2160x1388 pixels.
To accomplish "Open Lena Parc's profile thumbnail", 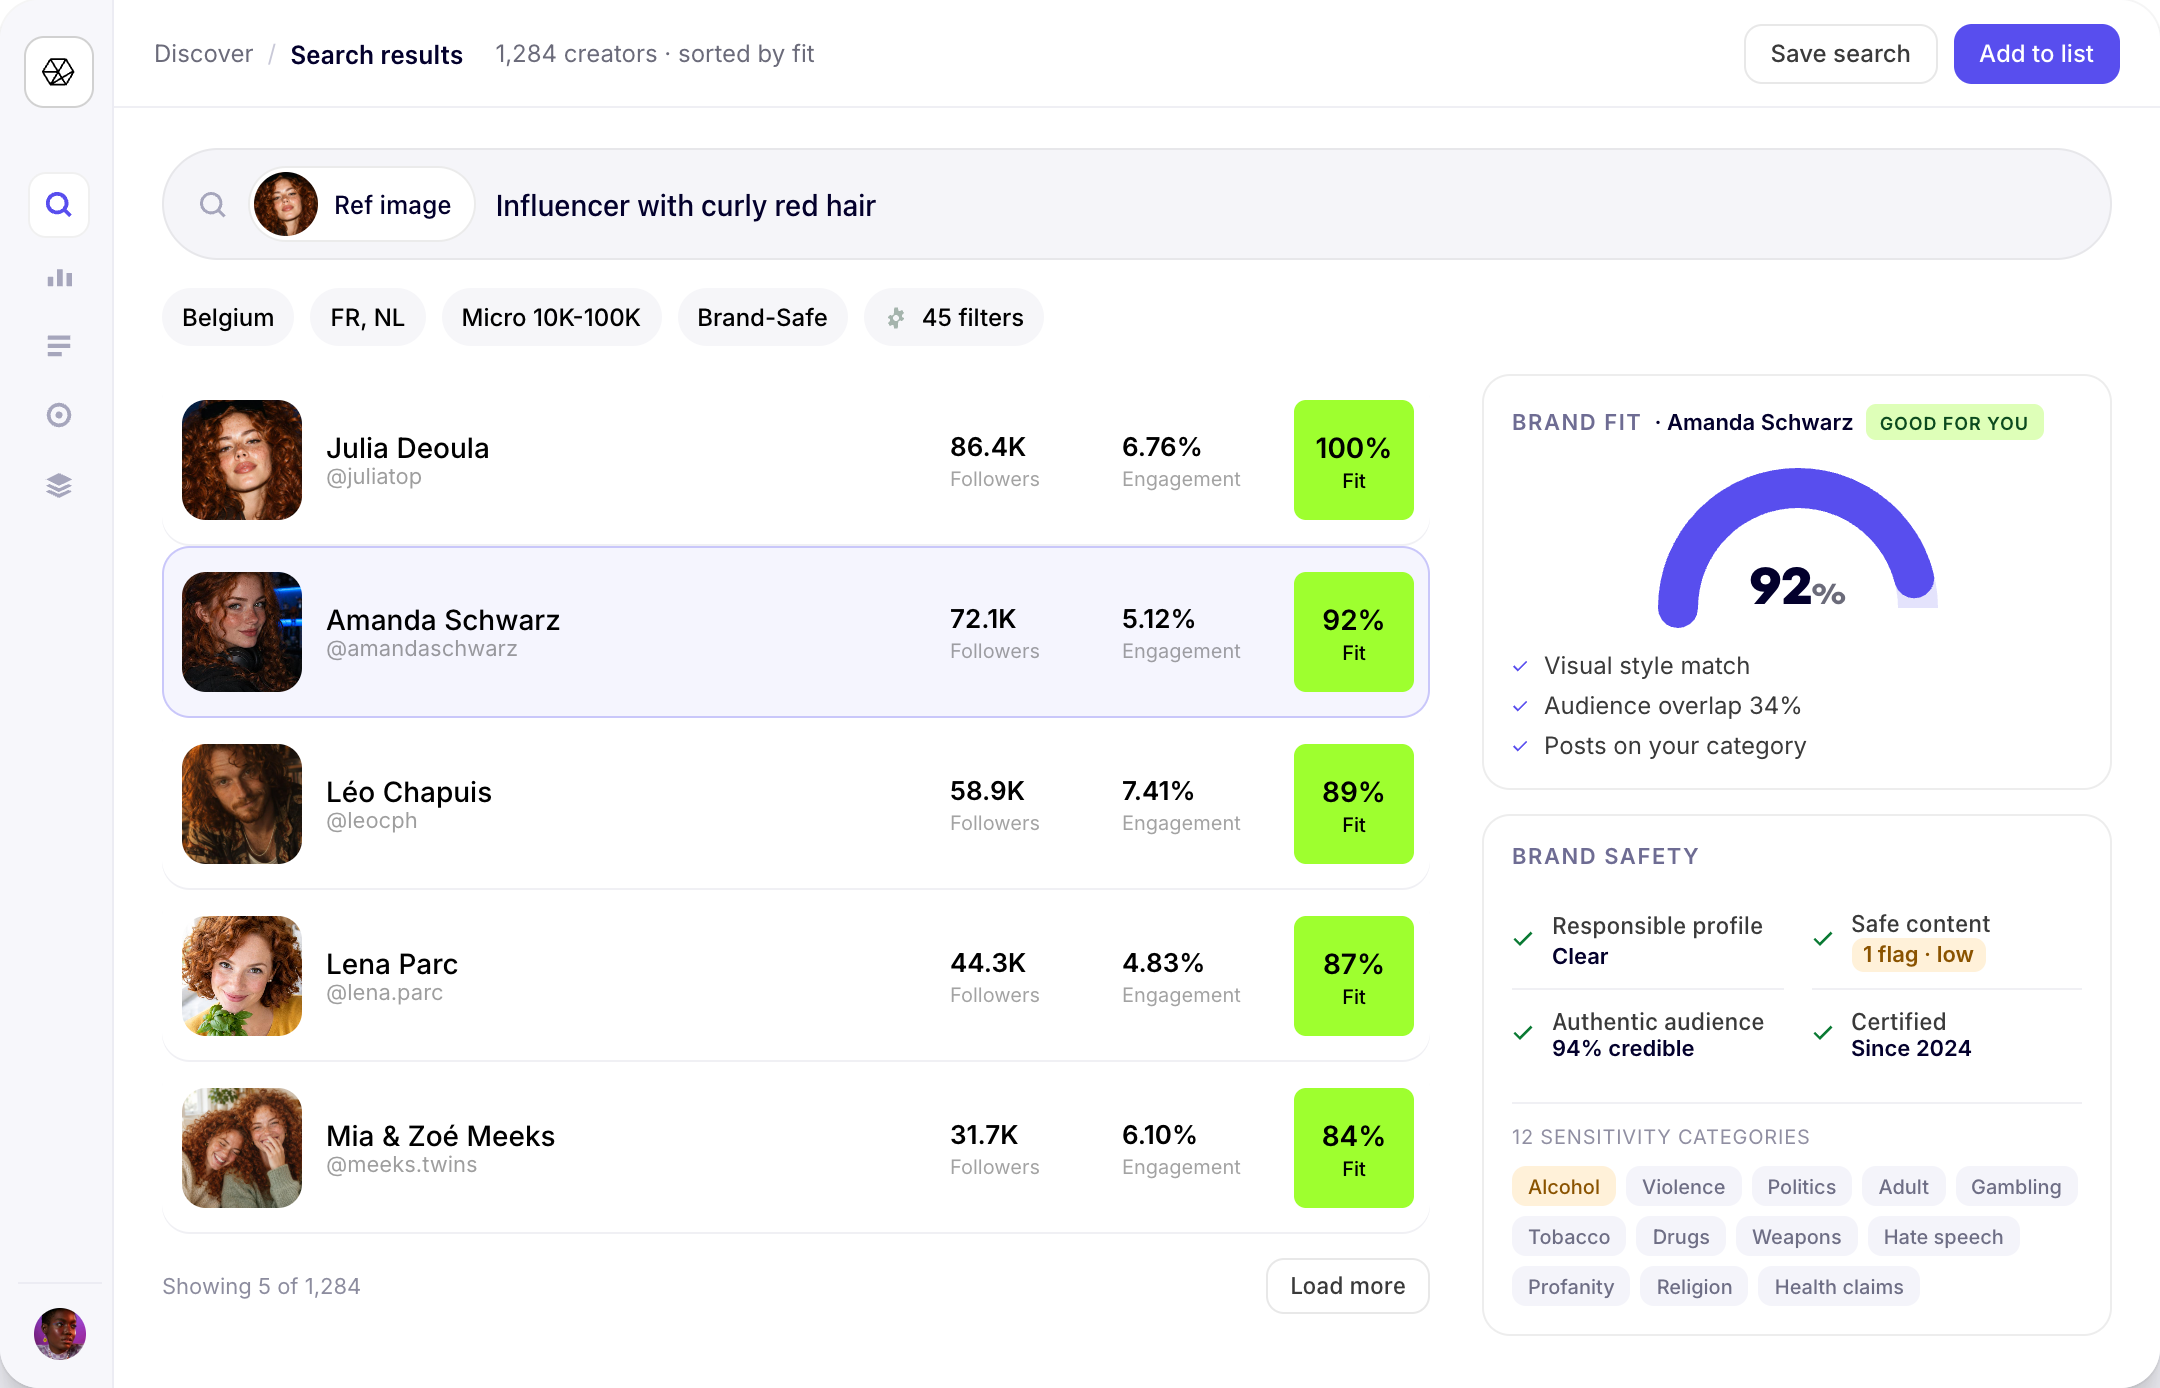I will point(242,976).
